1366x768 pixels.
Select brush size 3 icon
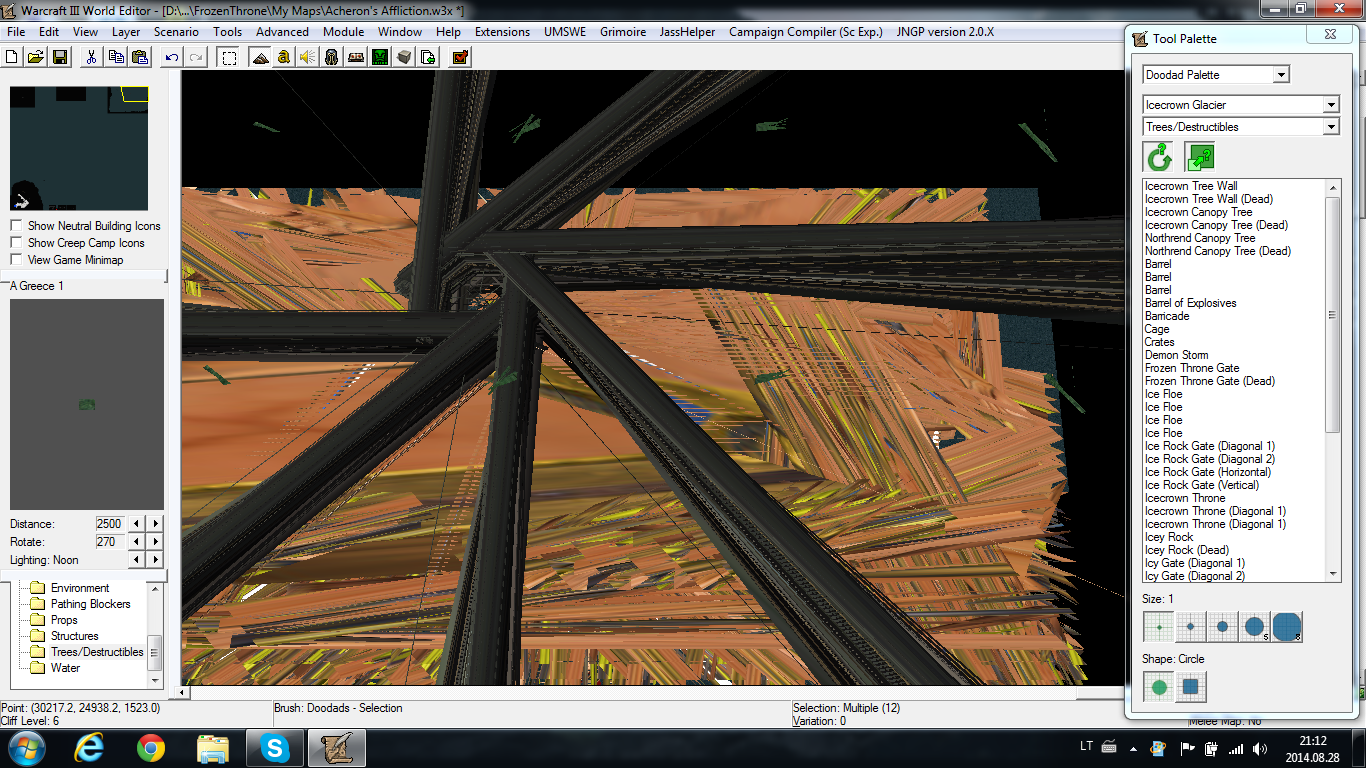tap(1222, 627)
